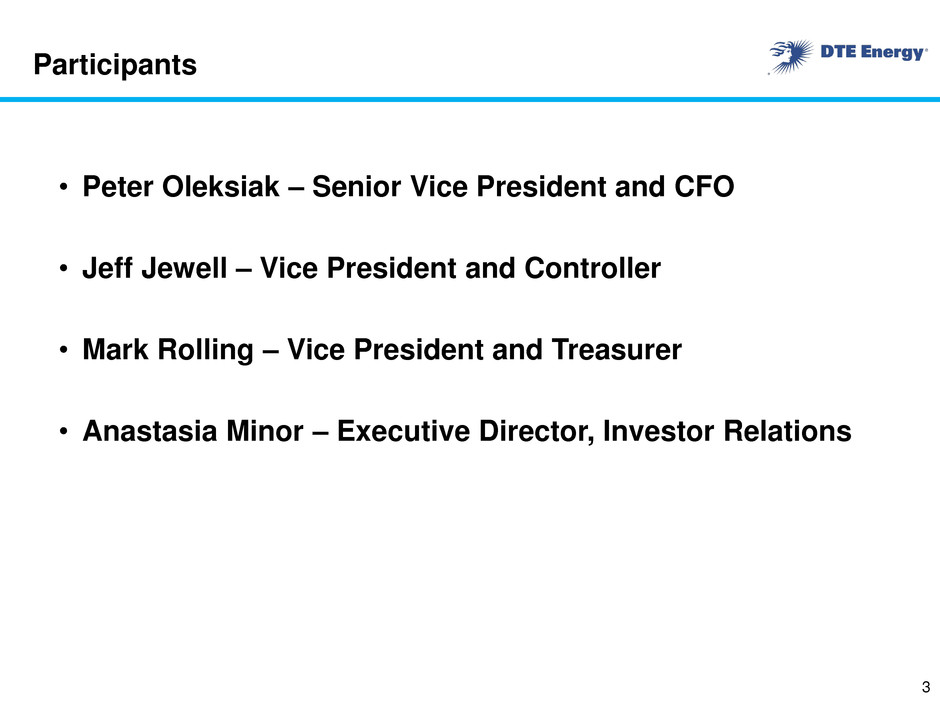The height and width of the screenshot is (705, 940).
Task: Click the Mark Rolling name
Action: (168, 350)
